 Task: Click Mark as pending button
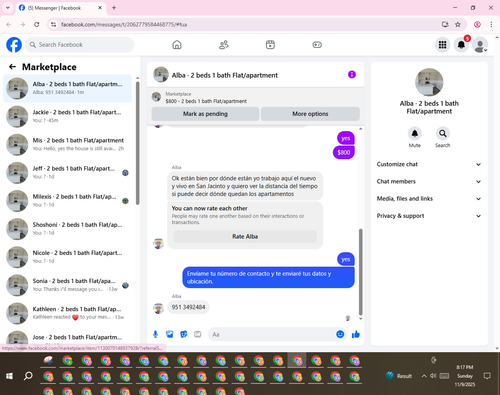click(205, 114)
